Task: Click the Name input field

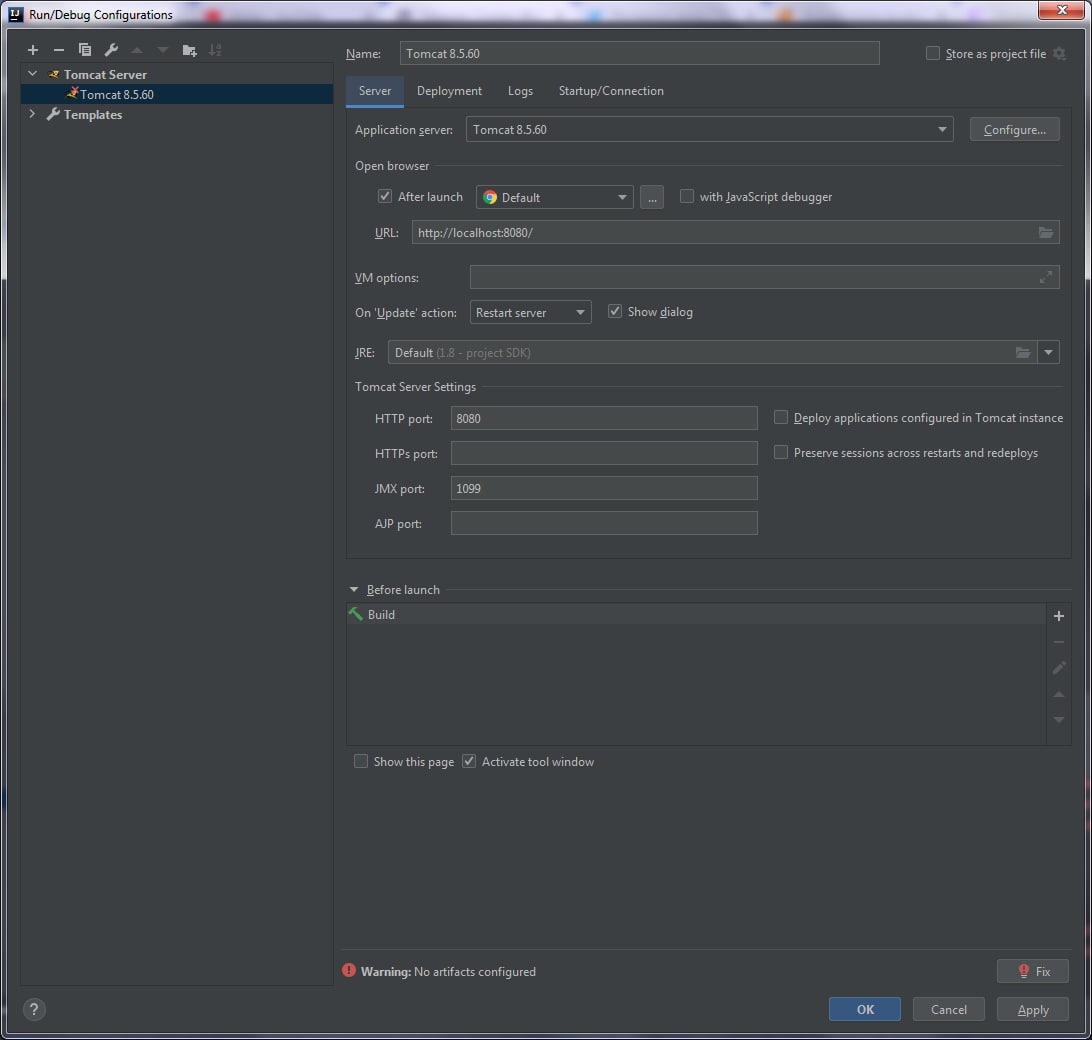Action: [639, 54]
